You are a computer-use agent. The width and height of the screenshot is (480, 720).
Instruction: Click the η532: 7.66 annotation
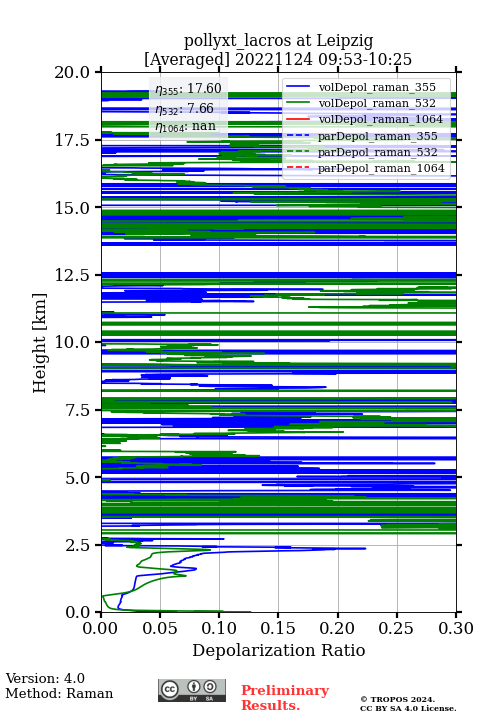click(x=185, y=108)
